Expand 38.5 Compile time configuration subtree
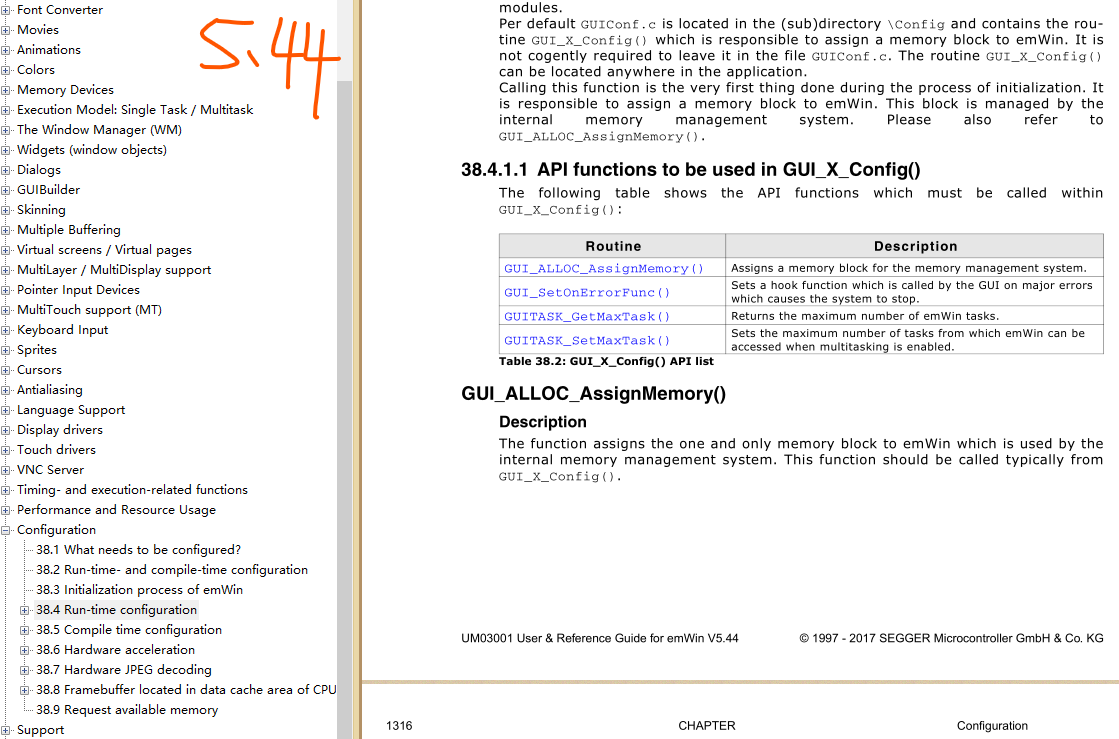1119x739 pixels. pos(25,630)
